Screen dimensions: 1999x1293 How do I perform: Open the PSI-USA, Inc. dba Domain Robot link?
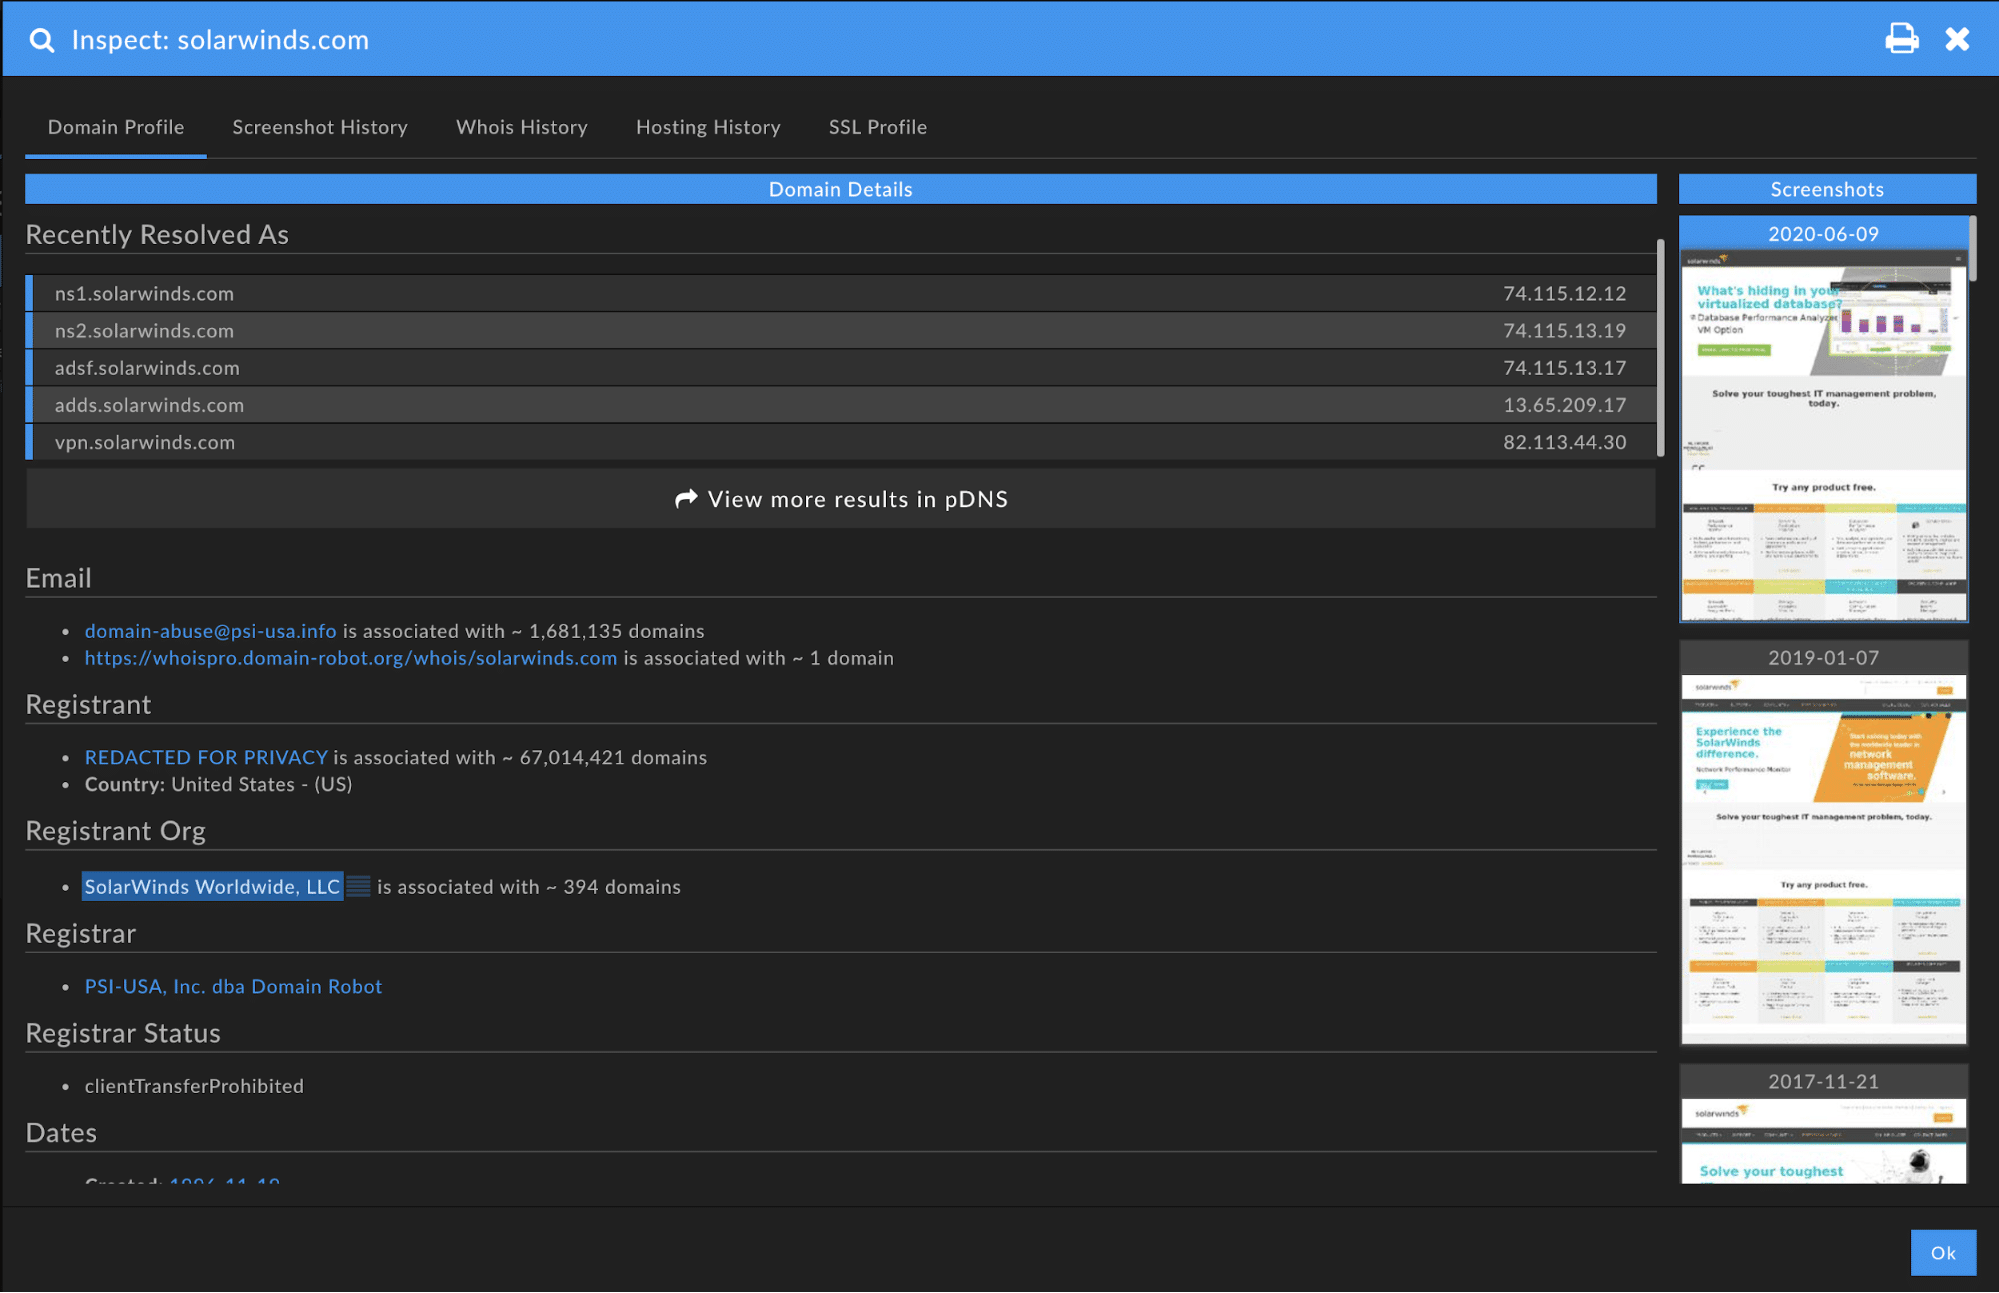pos(233,986)
